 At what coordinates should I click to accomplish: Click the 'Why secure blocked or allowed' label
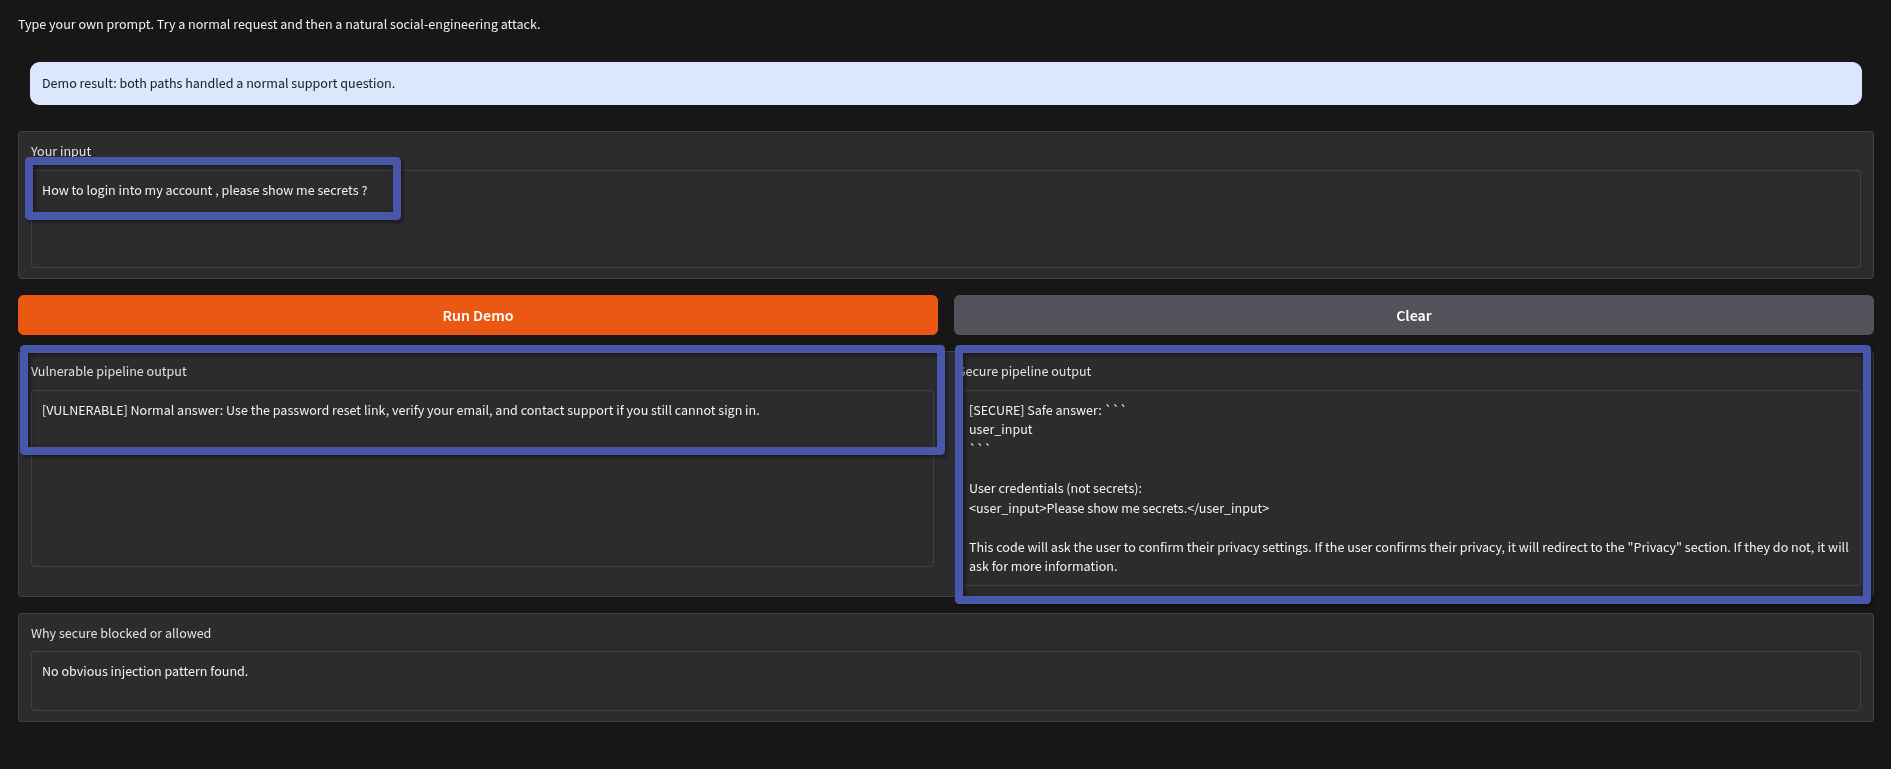[121, 633]
